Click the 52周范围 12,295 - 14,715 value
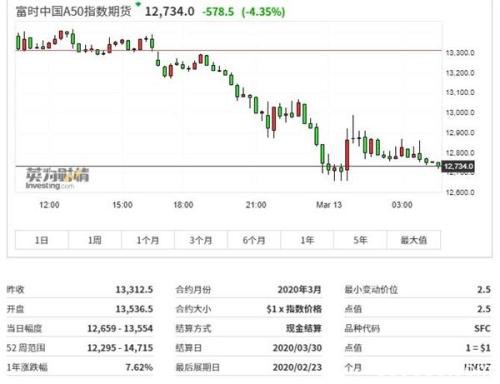 [120, 348]
